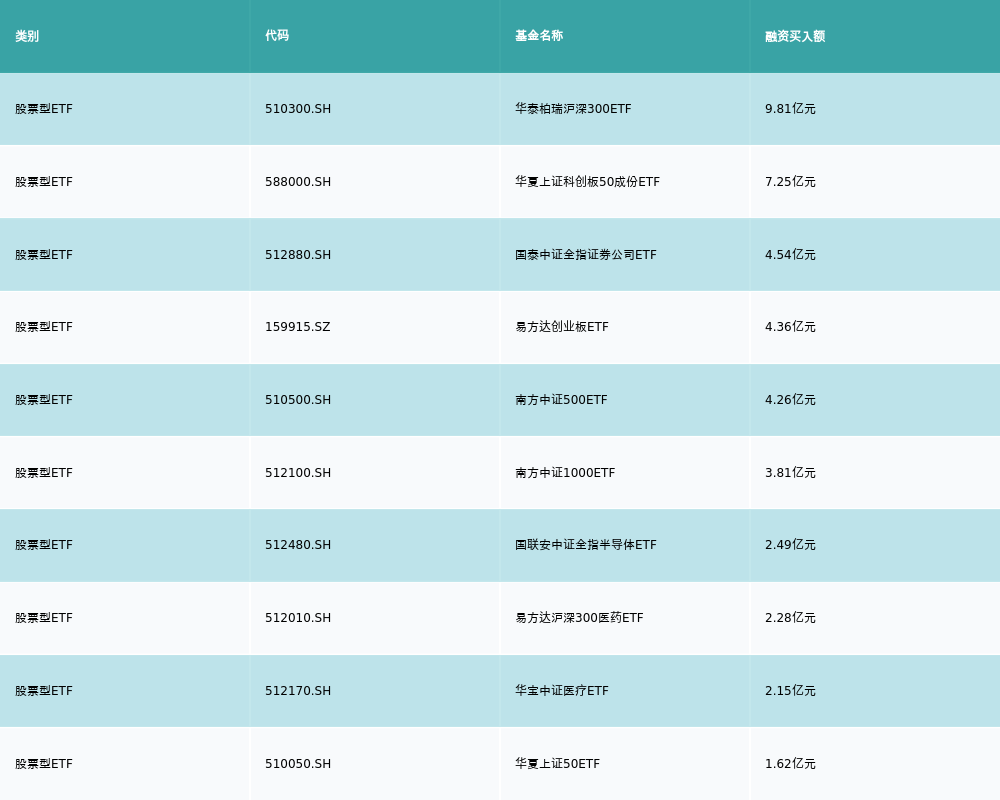
Task: Select code cell 510050.SH
Action: [x=298, y=764]
